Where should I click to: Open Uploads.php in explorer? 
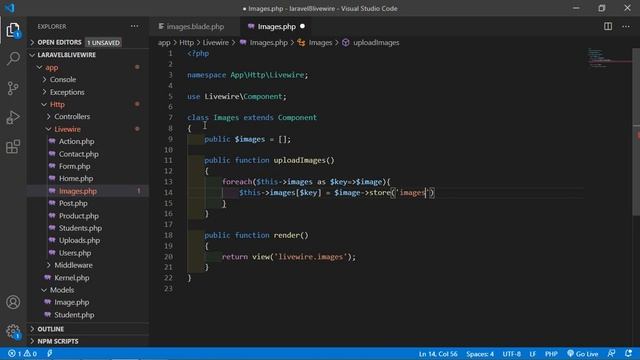point(88,240)
